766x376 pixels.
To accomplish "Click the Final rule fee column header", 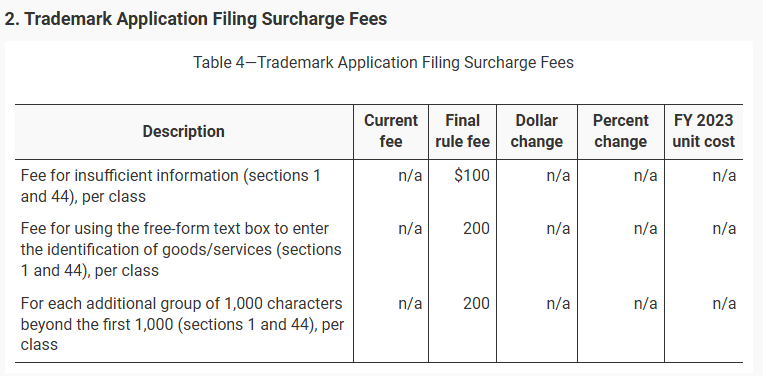I will pos(462,131).
